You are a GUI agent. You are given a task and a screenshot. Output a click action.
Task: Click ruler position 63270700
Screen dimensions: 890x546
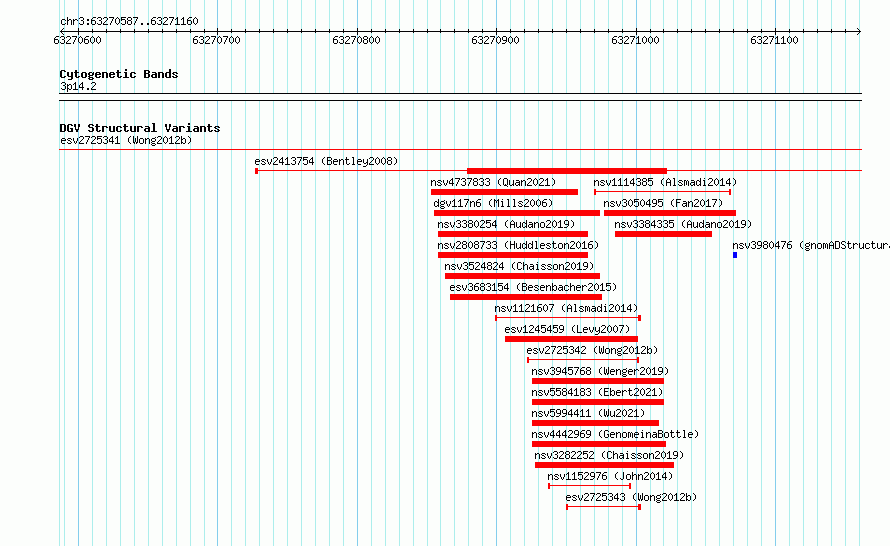pos(216,40)
